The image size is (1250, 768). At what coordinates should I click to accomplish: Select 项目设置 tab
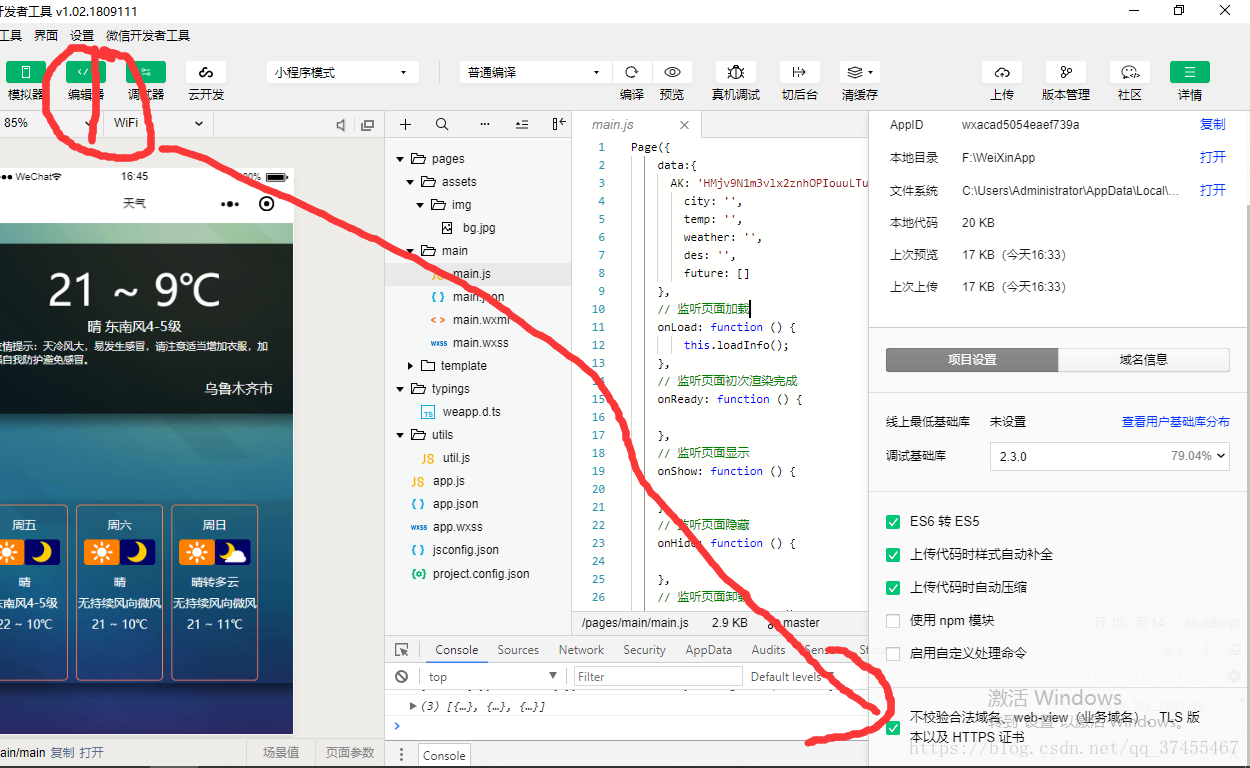[x=972, y=360]
